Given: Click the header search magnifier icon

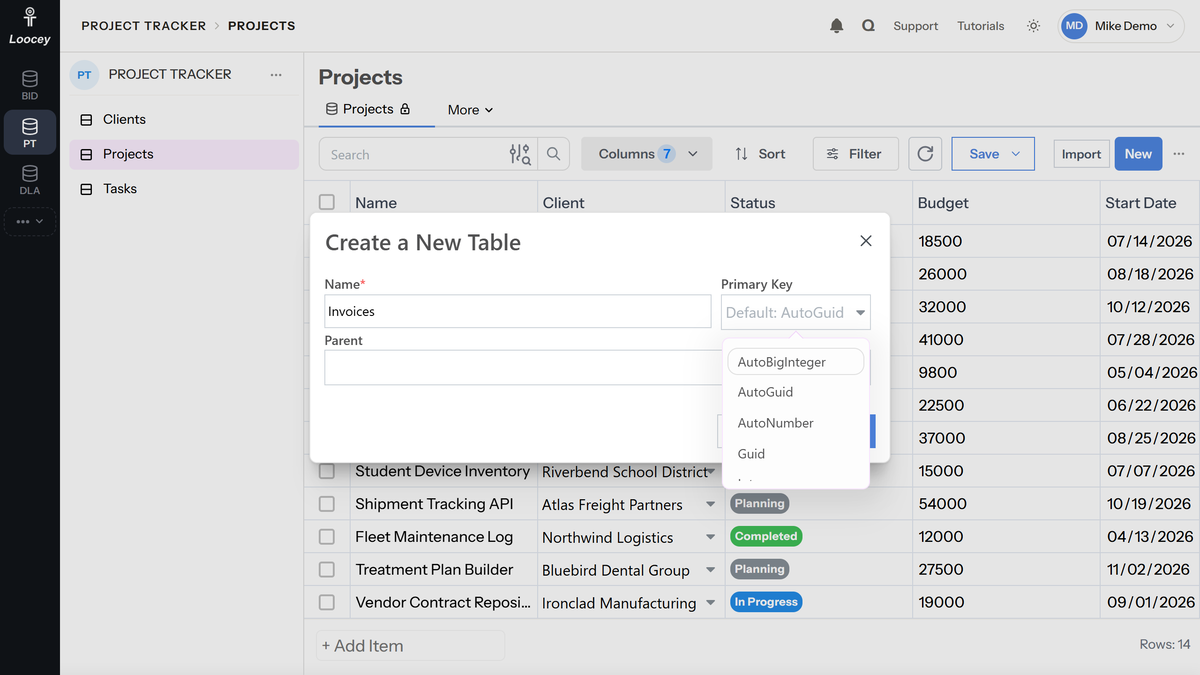Looking at the screenshot, I should click(x=868, y=26).
